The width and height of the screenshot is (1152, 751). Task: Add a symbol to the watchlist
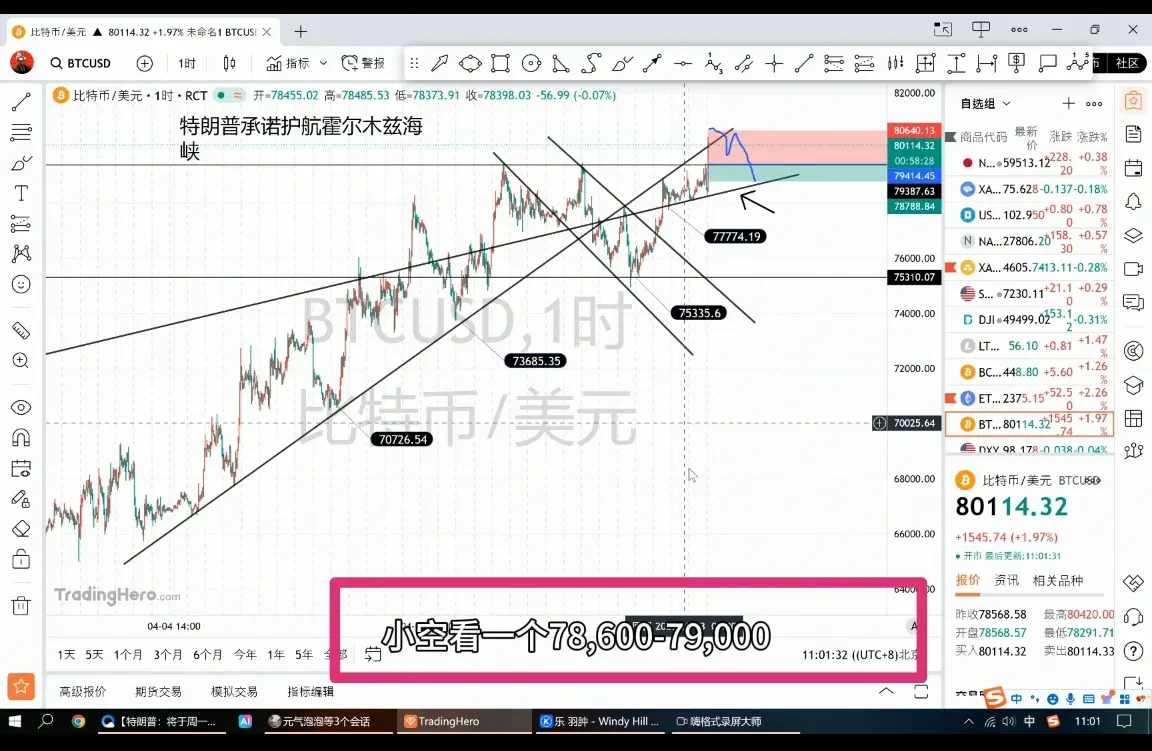click(x=1068, y=104)
